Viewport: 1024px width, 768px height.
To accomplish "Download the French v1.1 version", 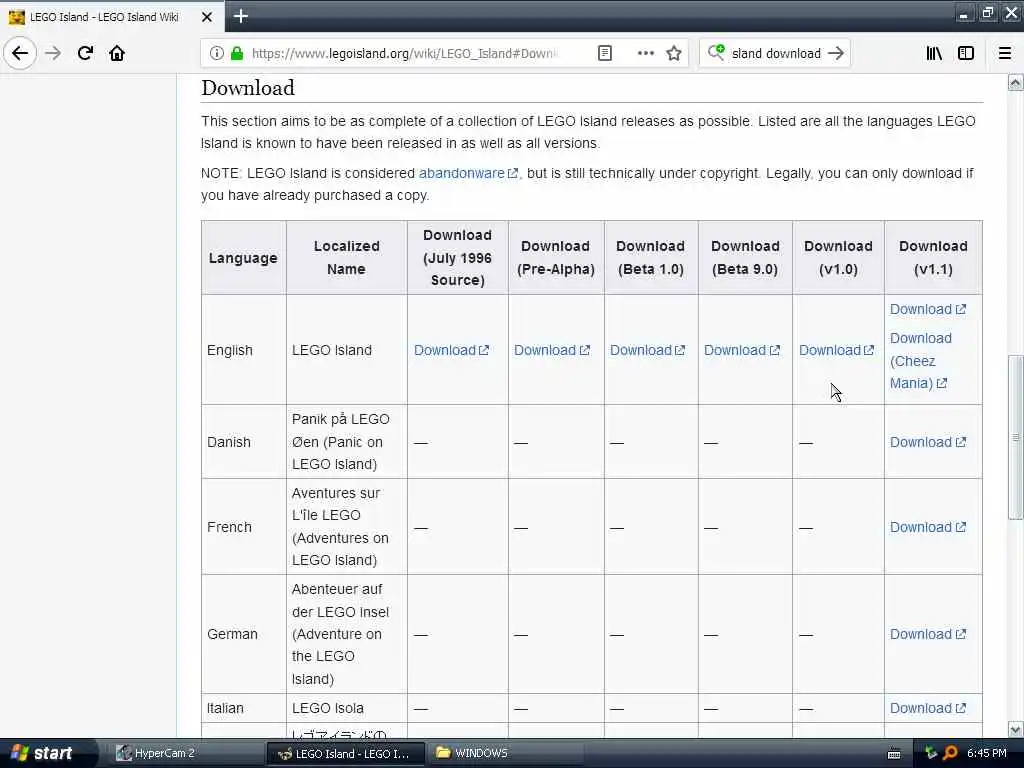I will click(928, 527).
